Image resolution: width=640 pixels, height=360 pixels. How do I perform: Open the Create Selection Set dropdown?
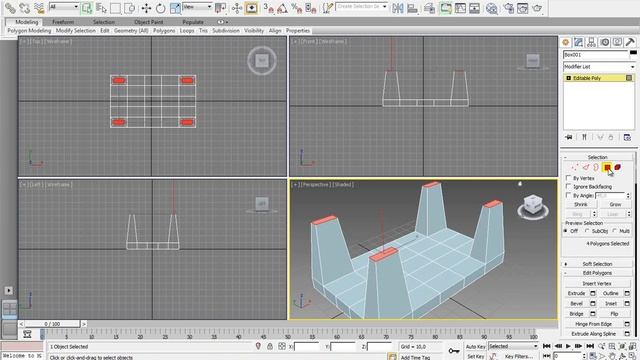[361, 7]
